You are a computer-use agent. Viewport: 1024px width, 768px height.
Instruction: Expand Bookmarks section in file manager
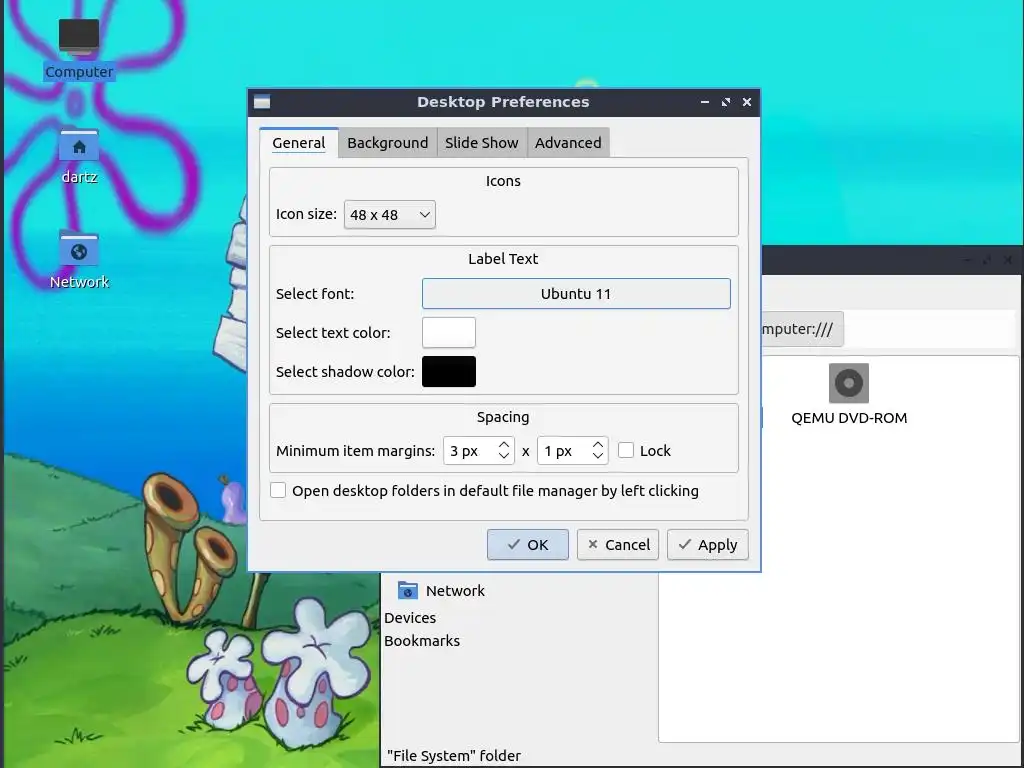(422, 641)
